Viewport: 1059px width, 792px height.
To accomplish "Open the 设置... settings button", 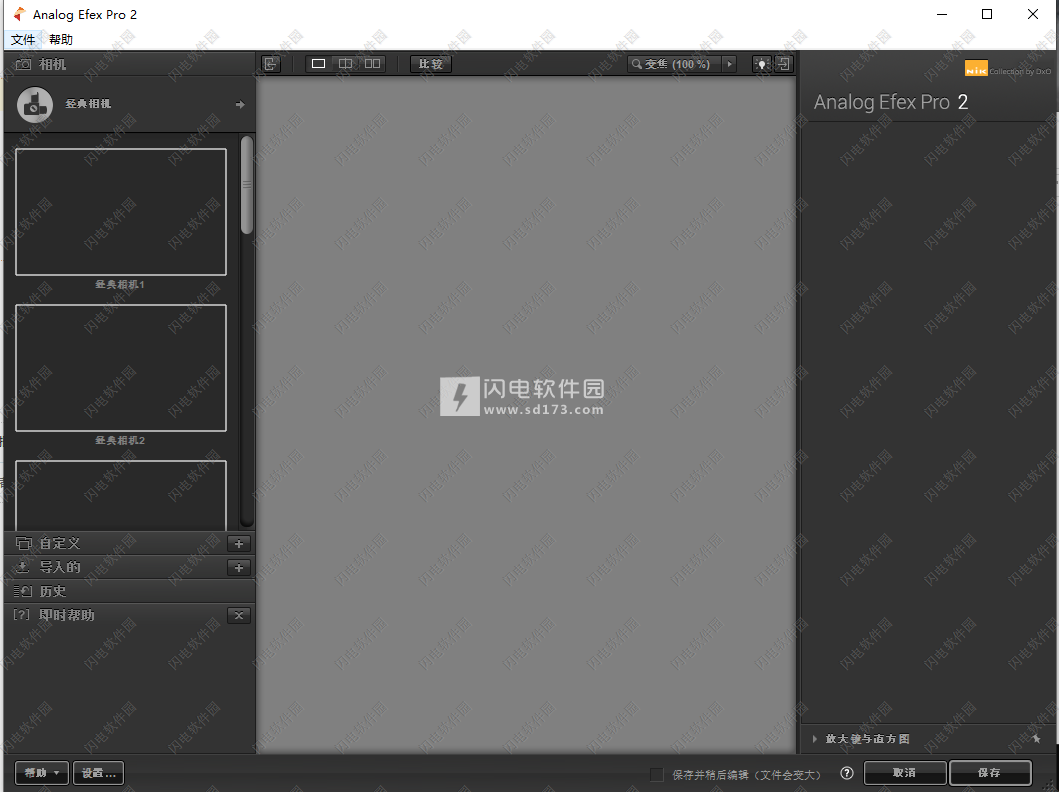I will pyautogui.click(x=99, y=772).
